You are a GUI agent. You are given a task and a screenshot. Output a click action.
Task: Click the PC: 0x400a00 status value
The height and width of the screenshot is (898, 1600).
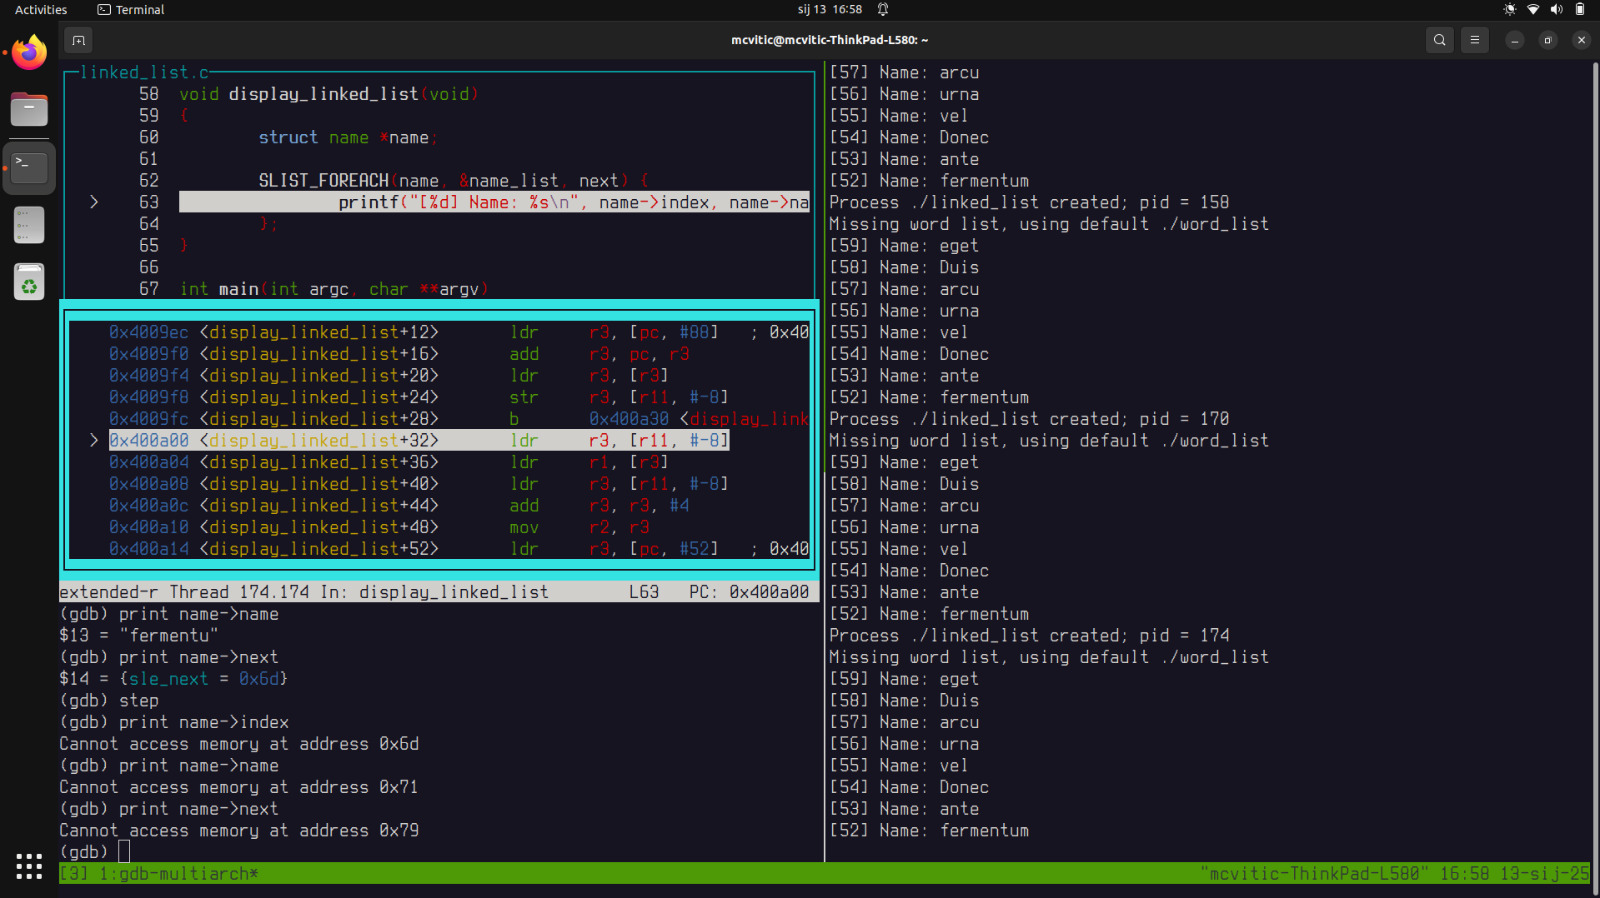(749, 592)
